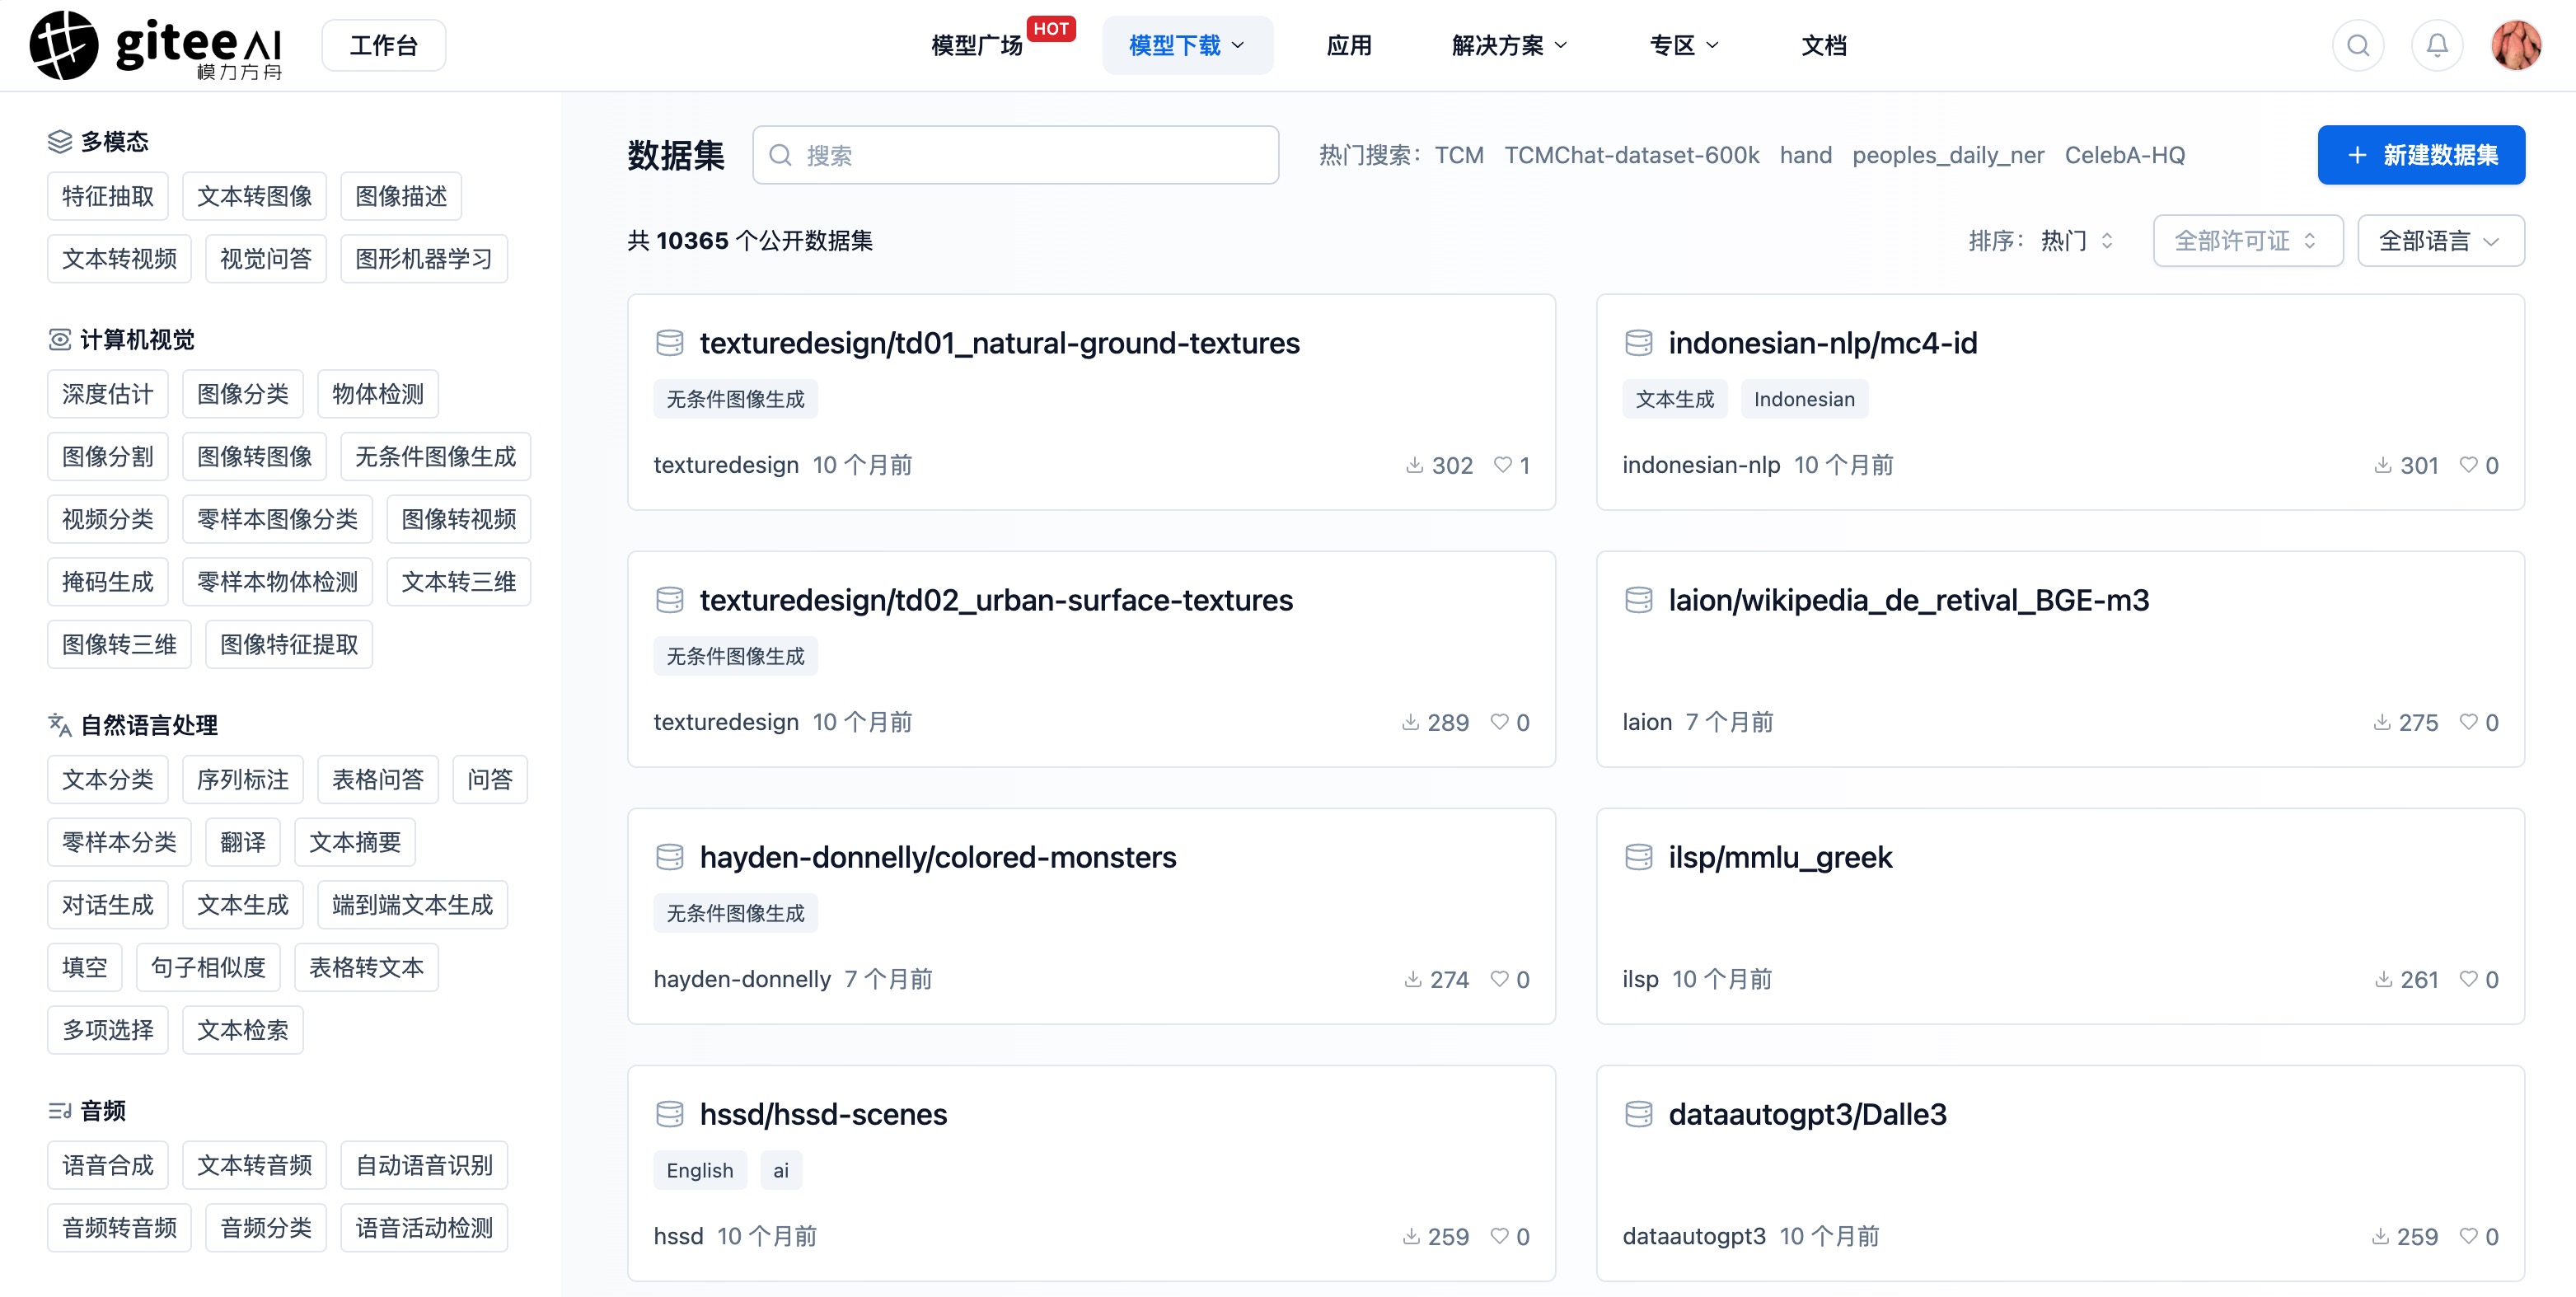
Task: Click the 新建数据集 button
Action: pyautogui.click(x=2421, y=155)
